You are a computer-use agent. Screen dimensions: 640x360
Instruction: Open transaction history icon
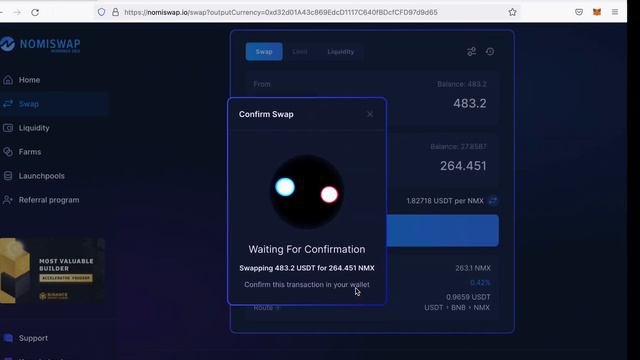(490, 51)
